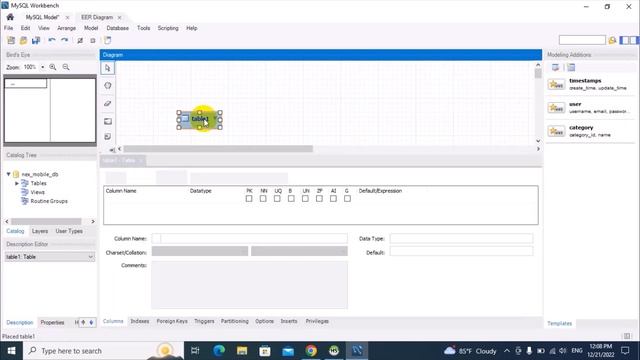Click the Home screen icon
The image size is (640, 360).
point(10,17)
